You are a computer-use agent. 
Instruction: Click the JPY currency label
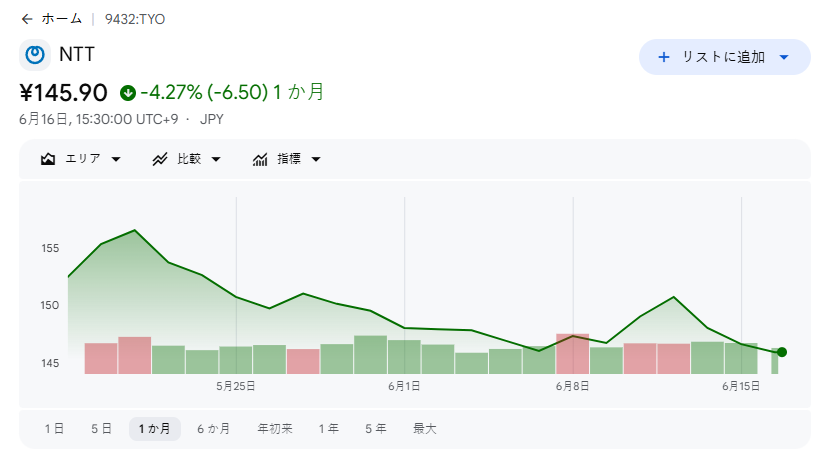pyautogui.click(x=212, y=119)
